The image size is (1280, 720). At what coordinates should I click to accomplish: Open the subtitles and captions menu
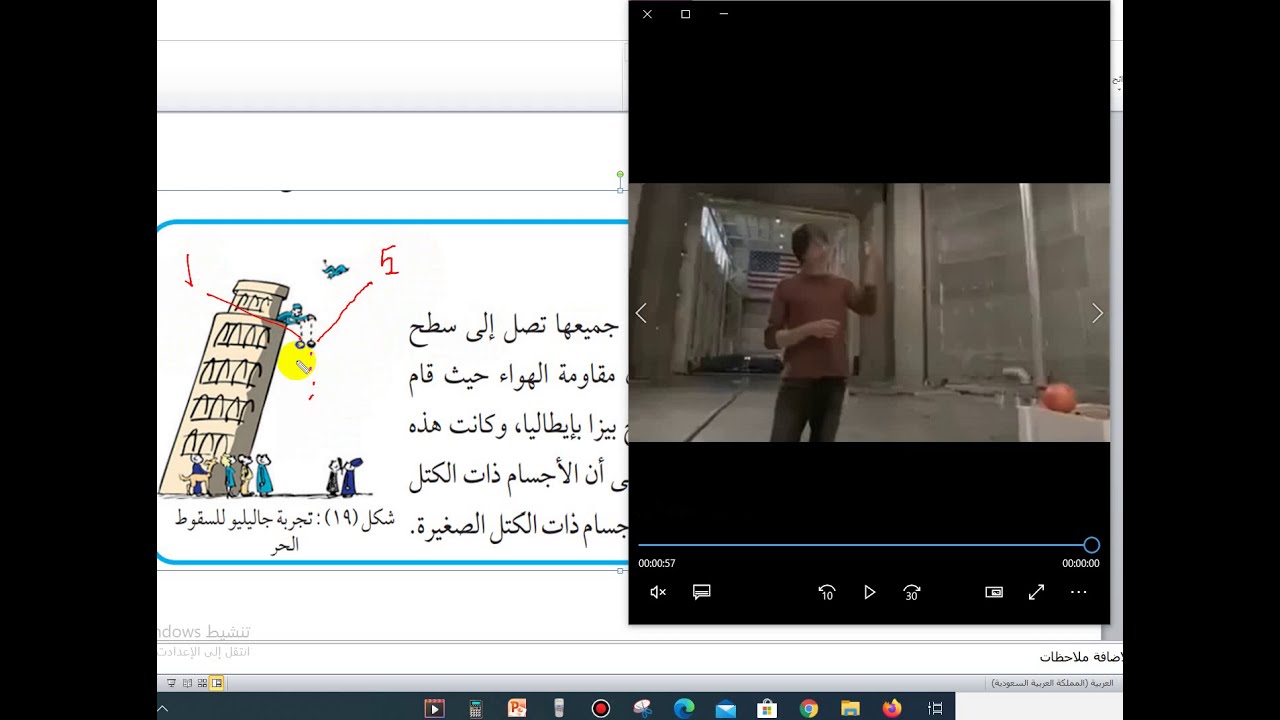click(702, 592)
